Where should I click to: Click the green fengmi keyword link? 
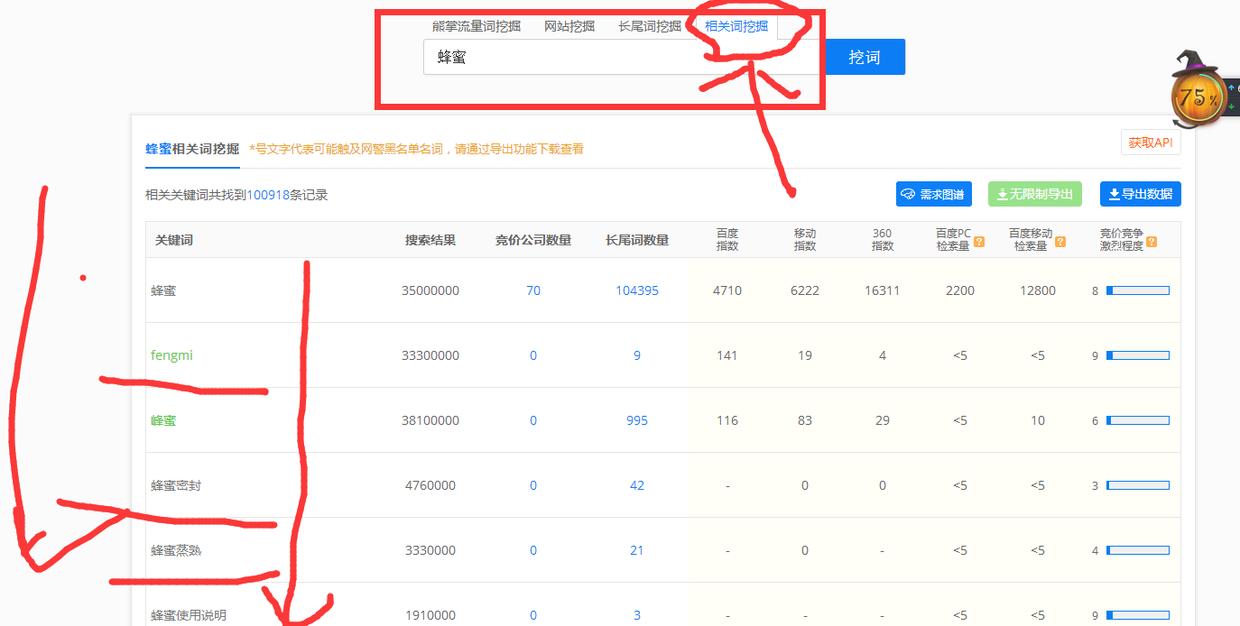[172, 355]
